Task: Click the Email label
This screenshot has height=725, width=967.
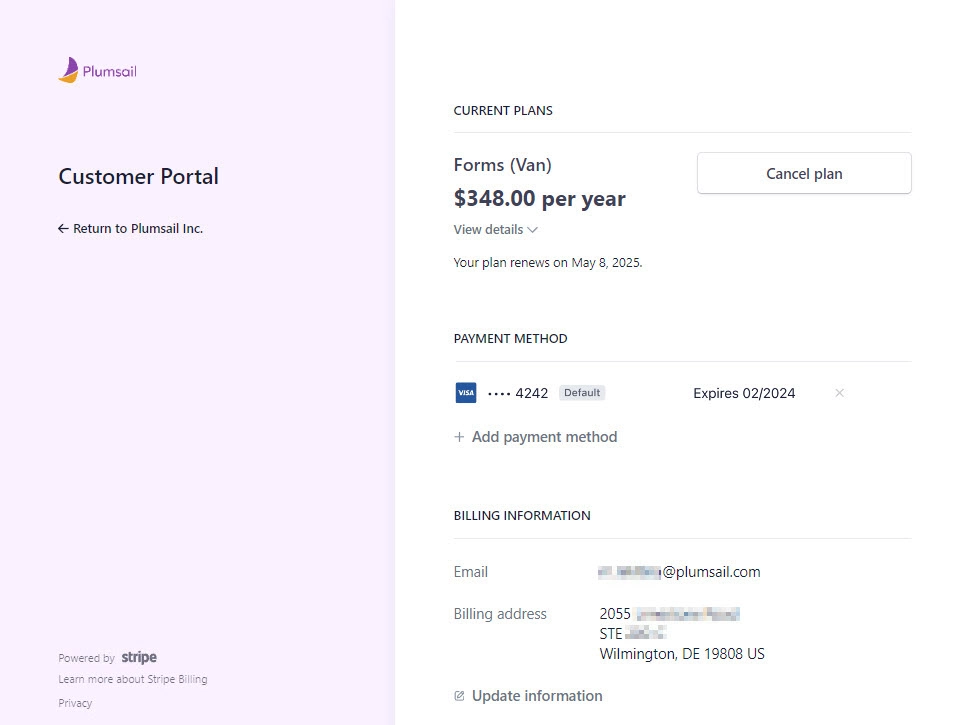Action: tap(471, 572)
